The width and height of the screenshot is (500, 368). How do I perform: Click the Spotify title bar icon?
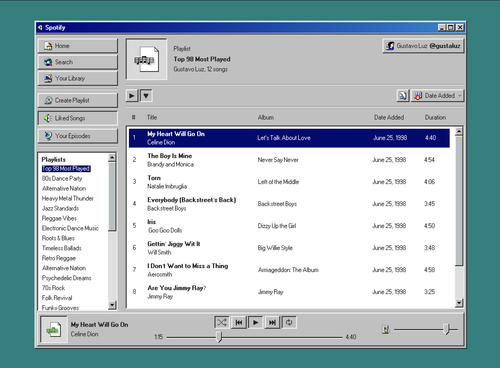click(40, 27)
